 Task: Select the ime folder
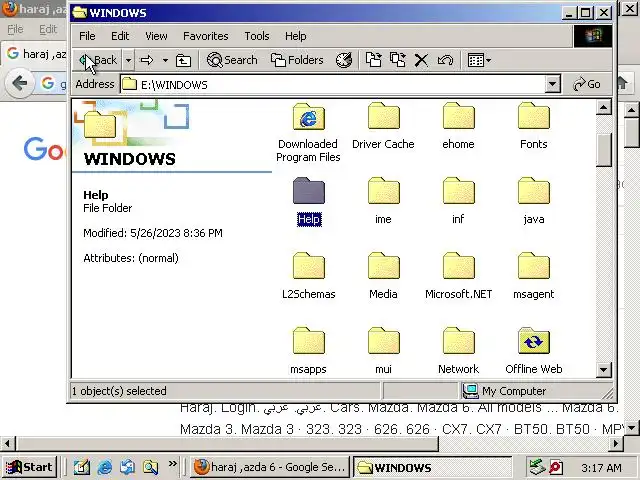click(383, 201)
